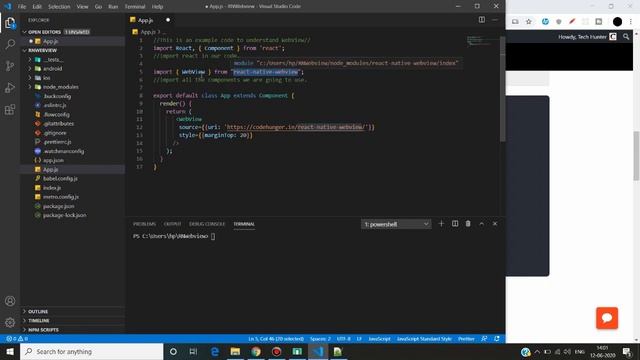Open the Windows Start menu
This screenshot has height=360, width=640.
(x=10, y=351)
